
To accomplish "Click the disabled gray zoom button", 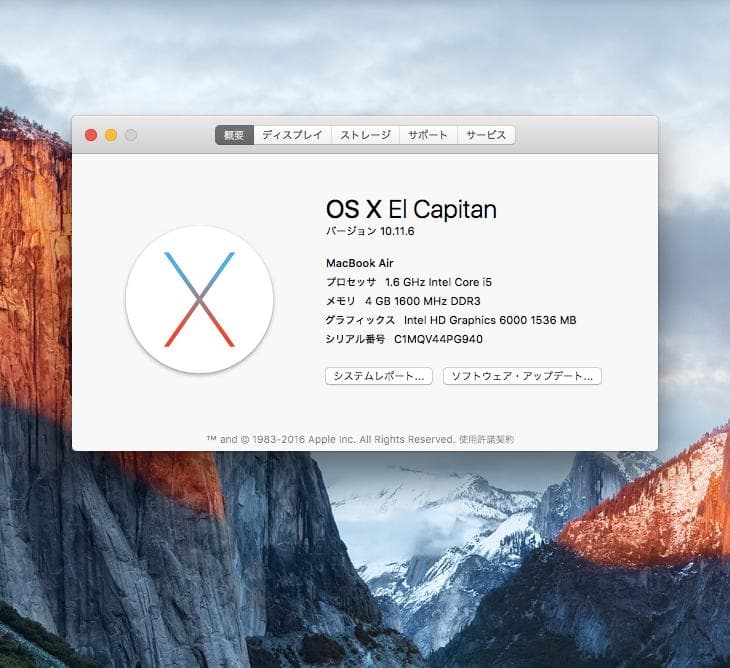I will coord(131,135).
